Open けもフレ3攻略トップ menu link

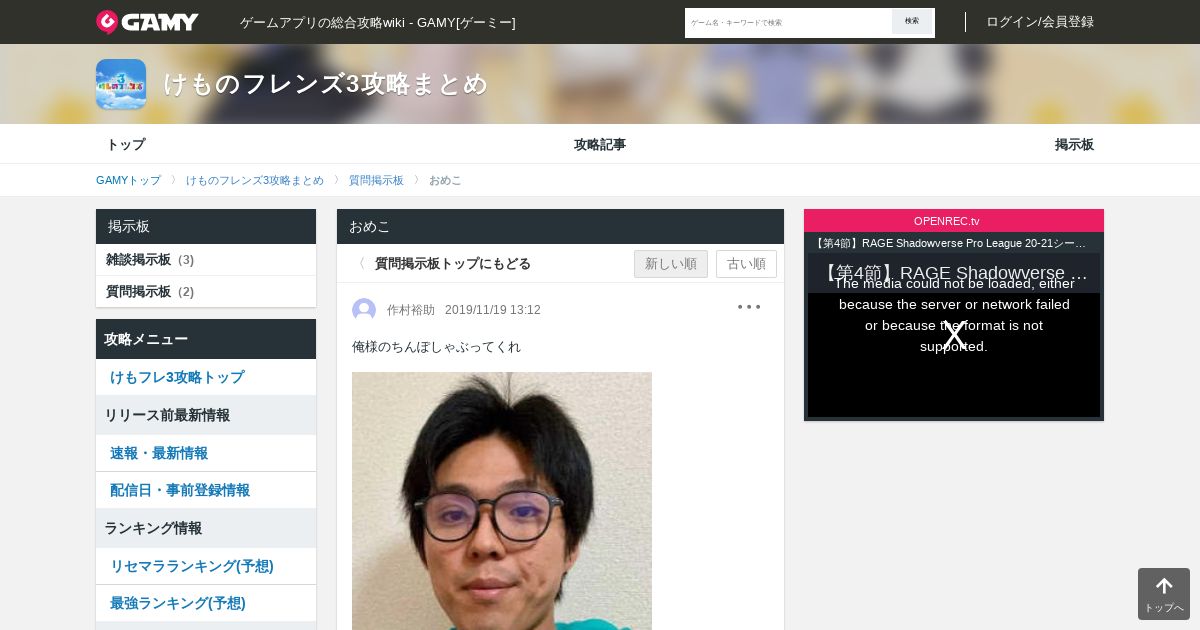(x=206, y=377)
